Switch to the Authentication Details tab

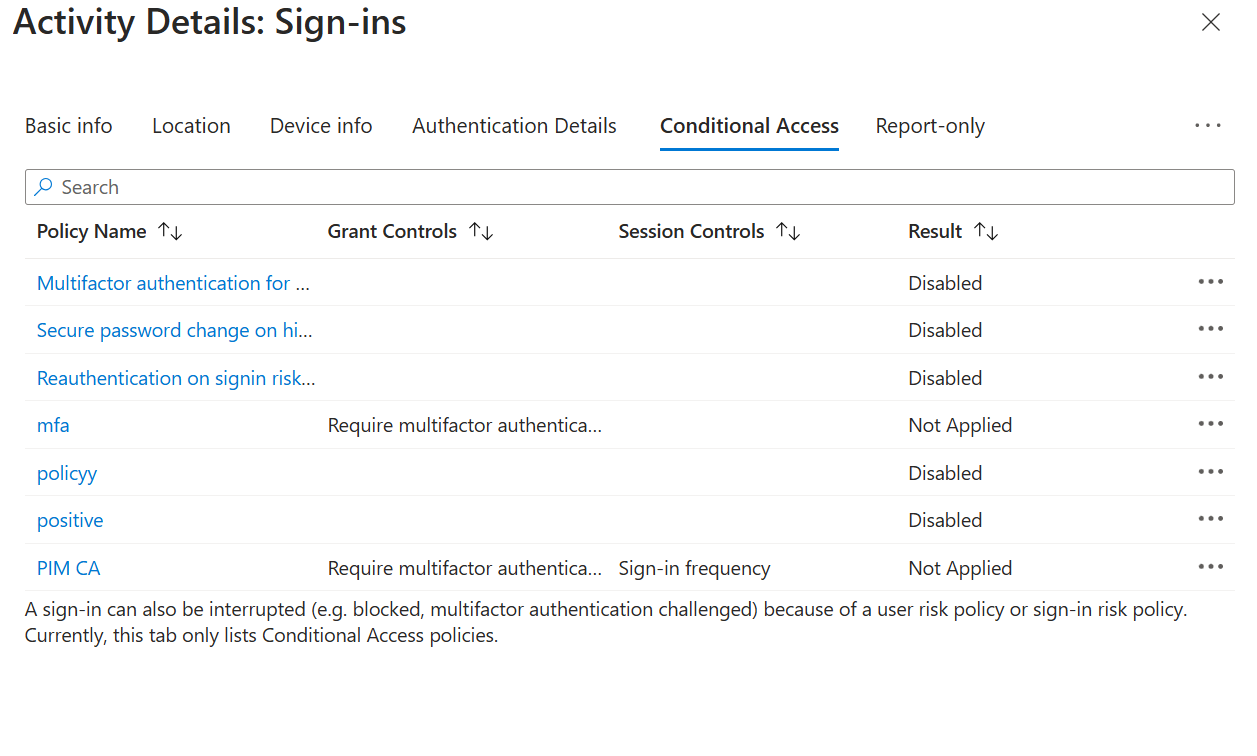[x=514, y=126]
